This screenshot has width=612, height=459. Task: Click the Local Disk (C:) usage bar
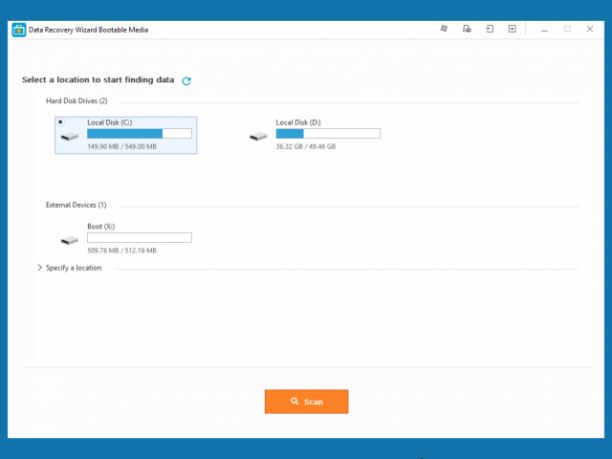pyautogui.click(x=139, y=133)
